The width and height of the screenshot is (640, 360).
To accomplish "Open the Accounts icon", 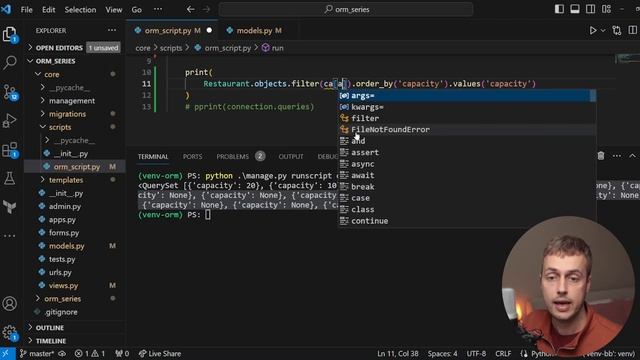I will click(x=9, y=304).
